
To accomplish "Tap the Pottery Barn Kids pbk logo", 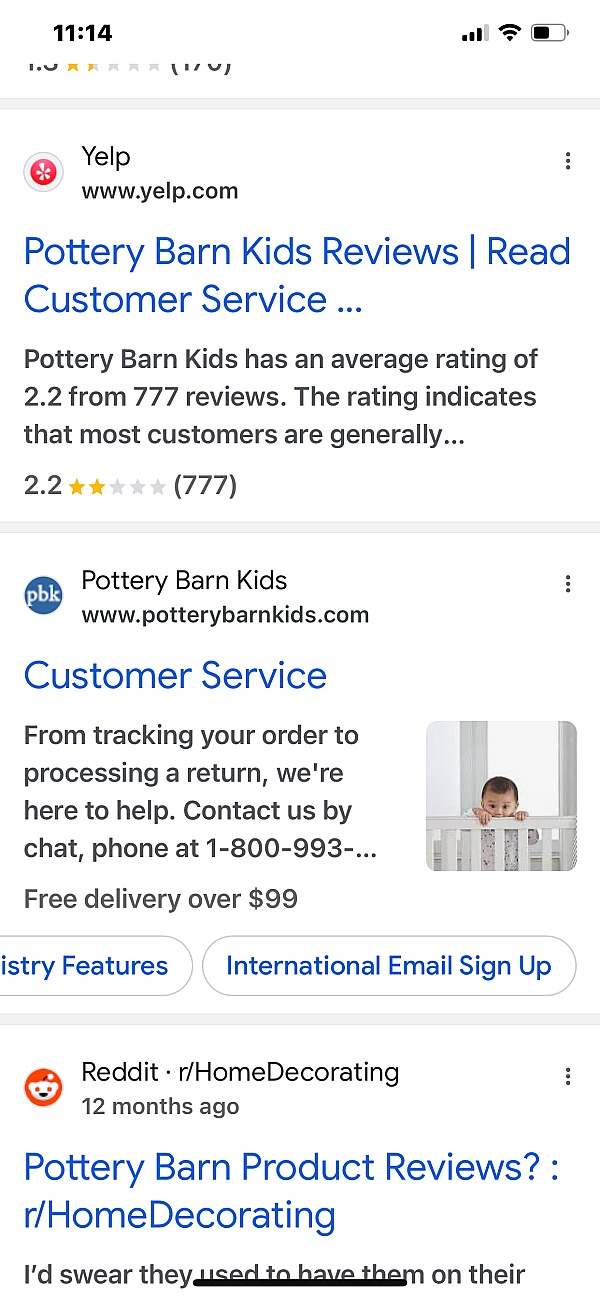I will point(43,596).
